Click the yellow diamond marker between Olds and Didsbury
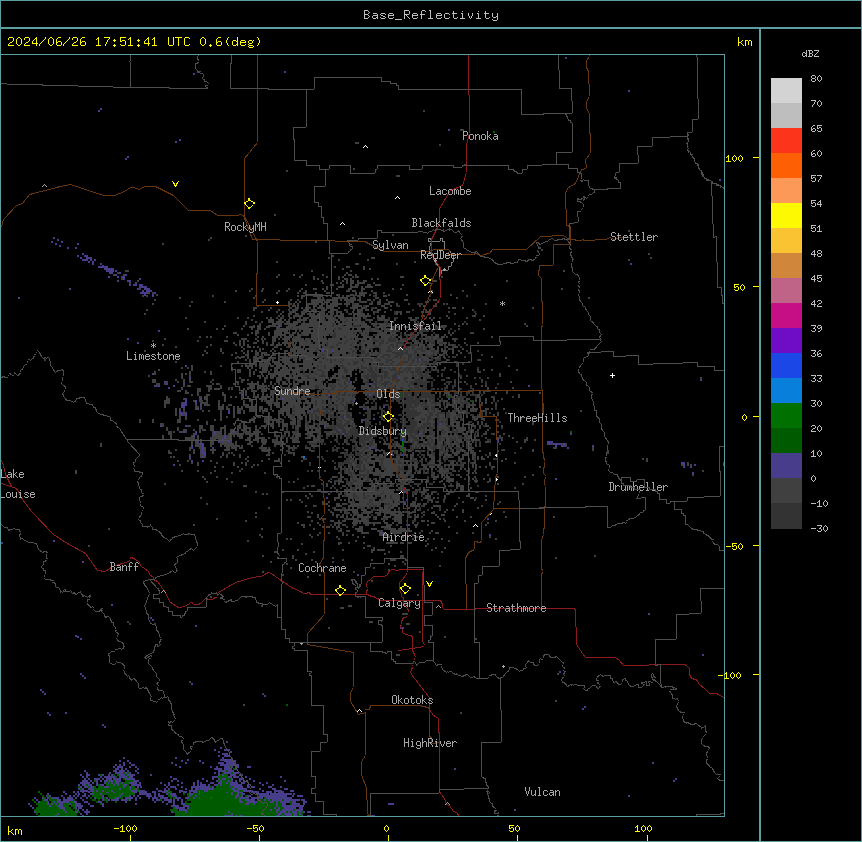 pos(388,417)
